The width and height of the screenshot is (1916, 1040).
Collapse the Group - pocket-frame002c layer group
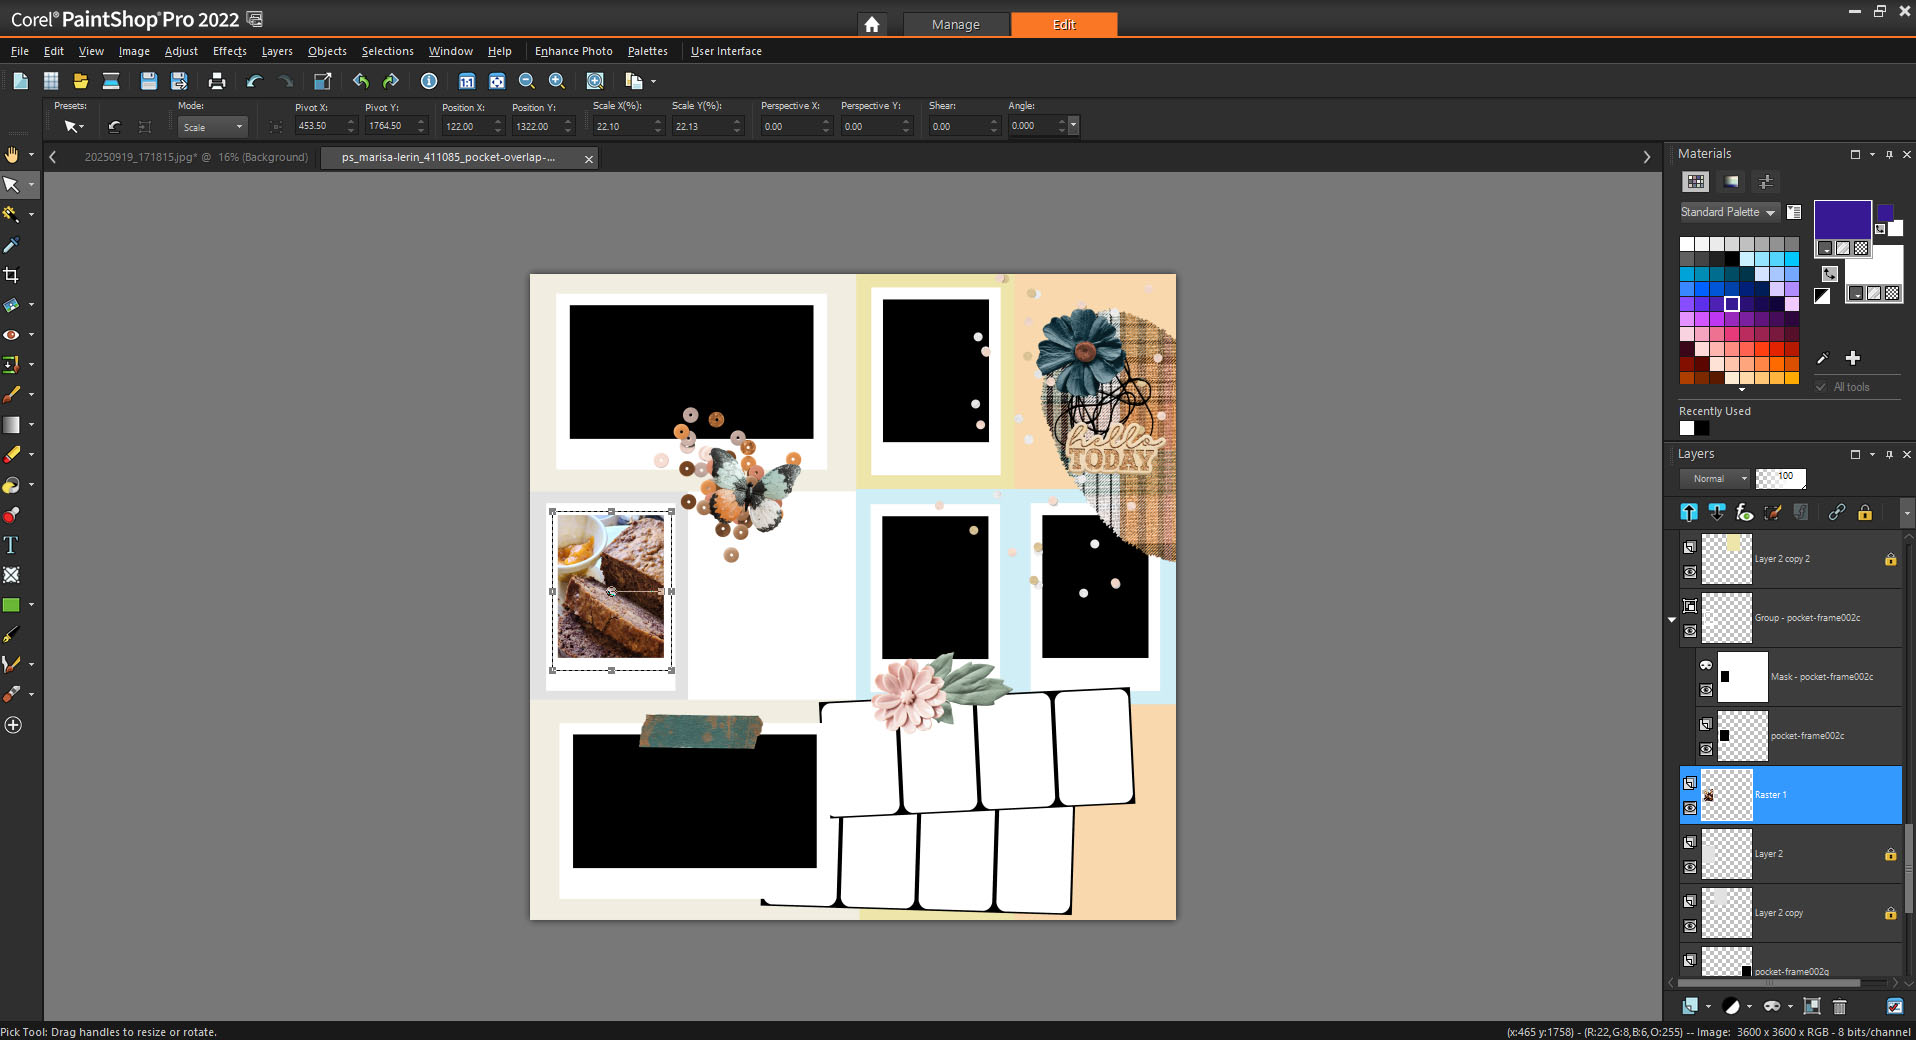coord(1672,620)
